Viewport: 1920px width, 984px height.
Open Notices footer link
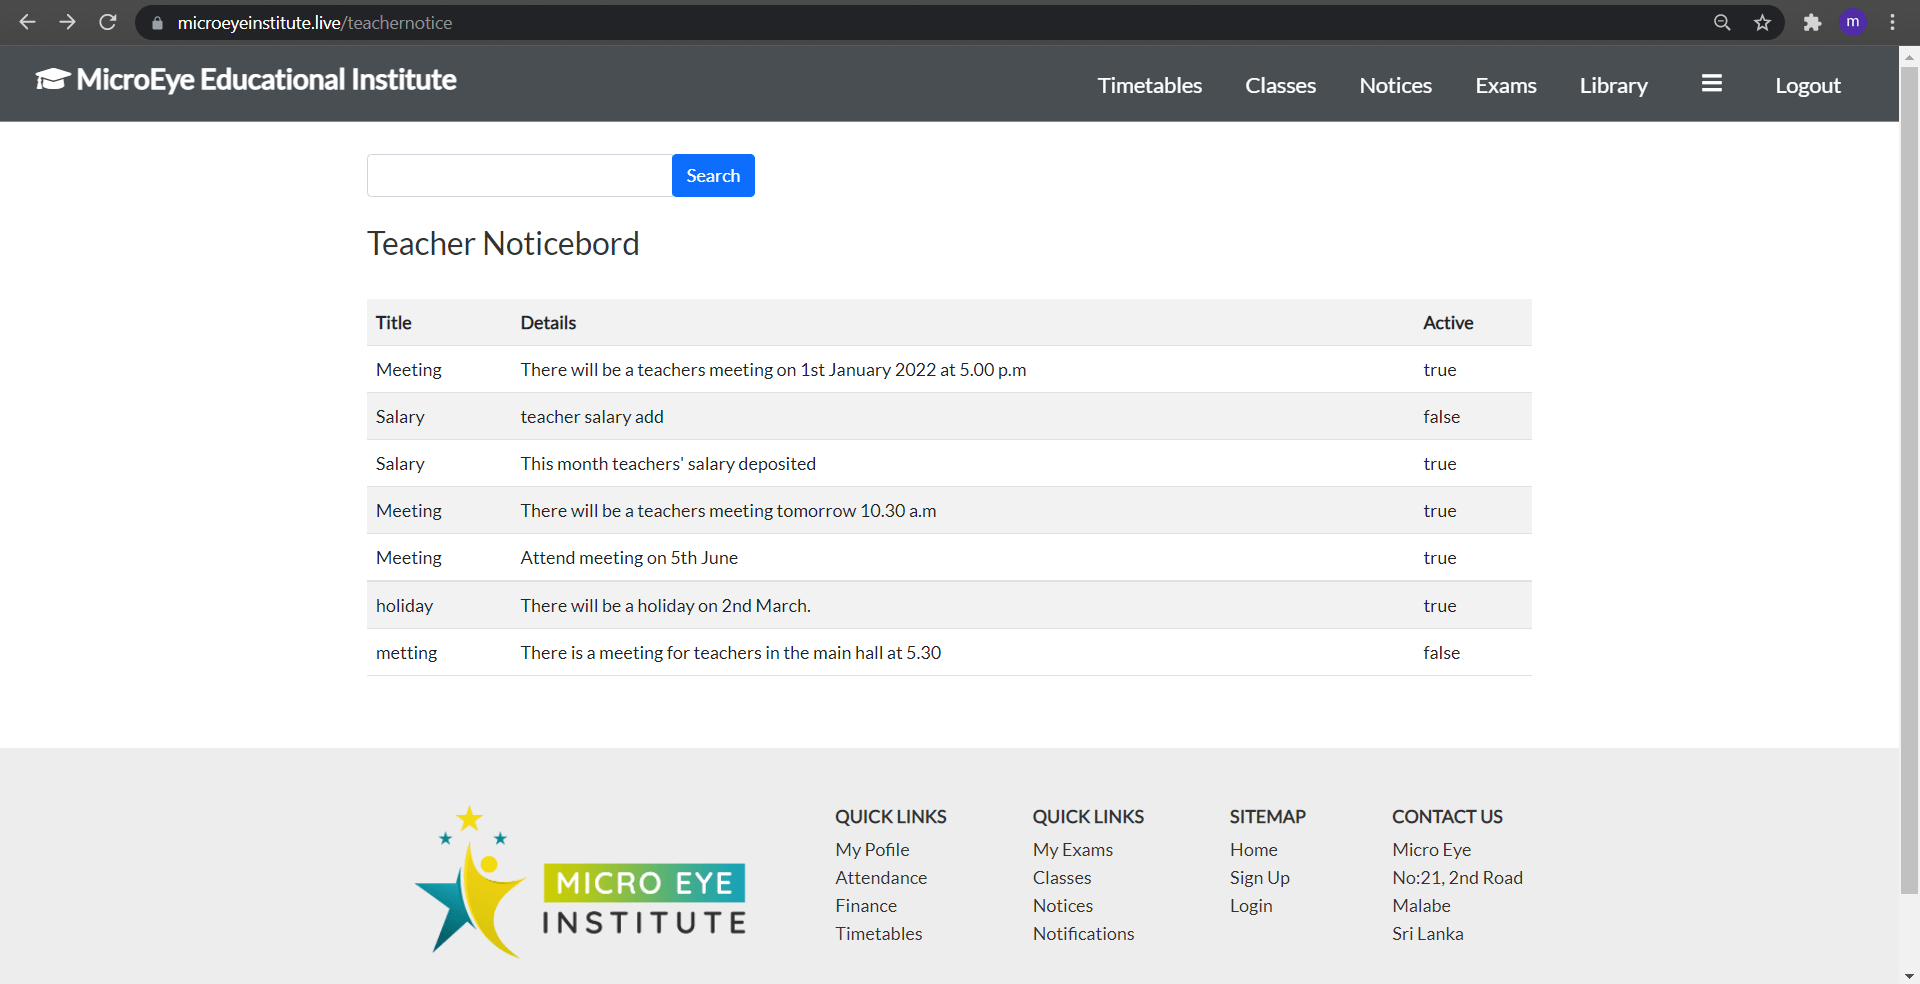(x=1063, y=906)
